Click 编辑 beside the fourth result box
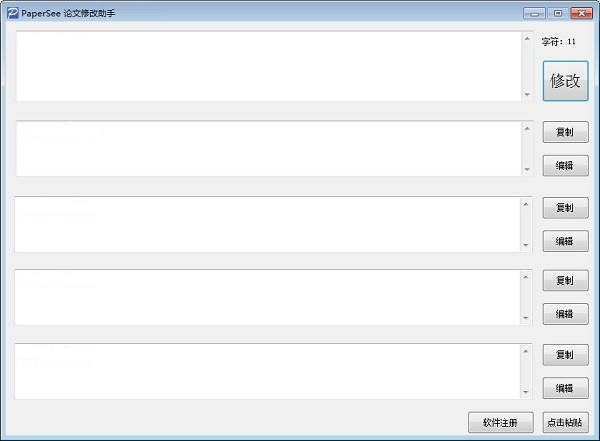The width and height of the screenshot is (600, 441). [x=565, y=388]
